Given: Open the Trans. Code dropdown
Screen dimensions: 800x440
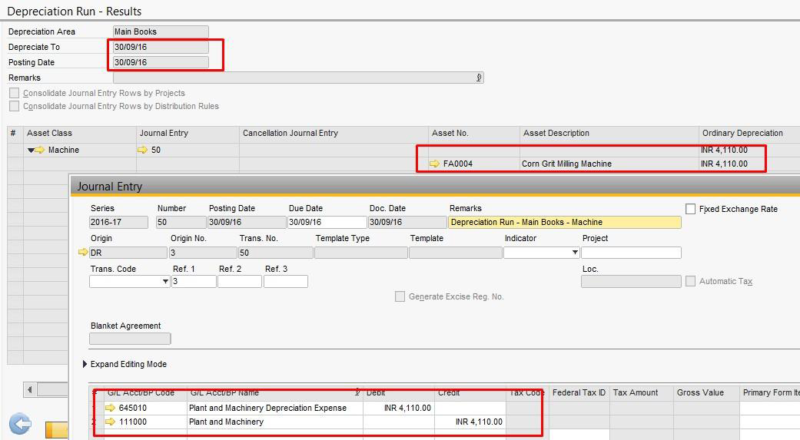Looking at the screenshot, I should (x=165, y=282).
